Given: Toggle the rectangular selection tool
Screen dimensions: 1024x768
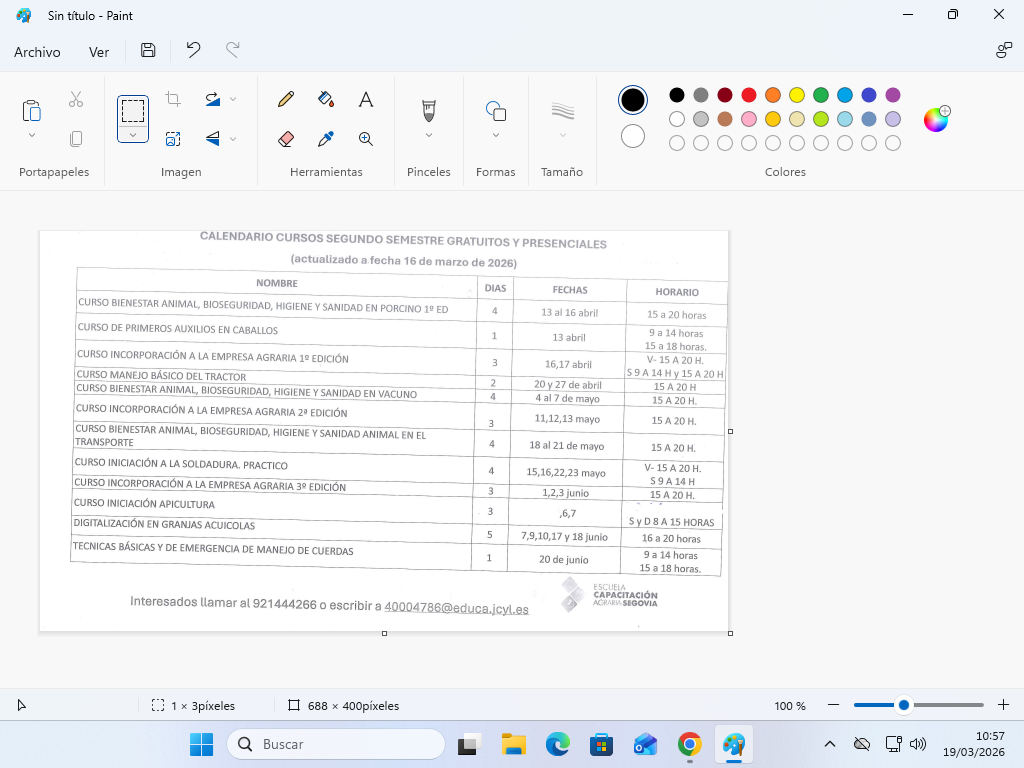Looking at the screenshot, I should [x=133, y=110].
